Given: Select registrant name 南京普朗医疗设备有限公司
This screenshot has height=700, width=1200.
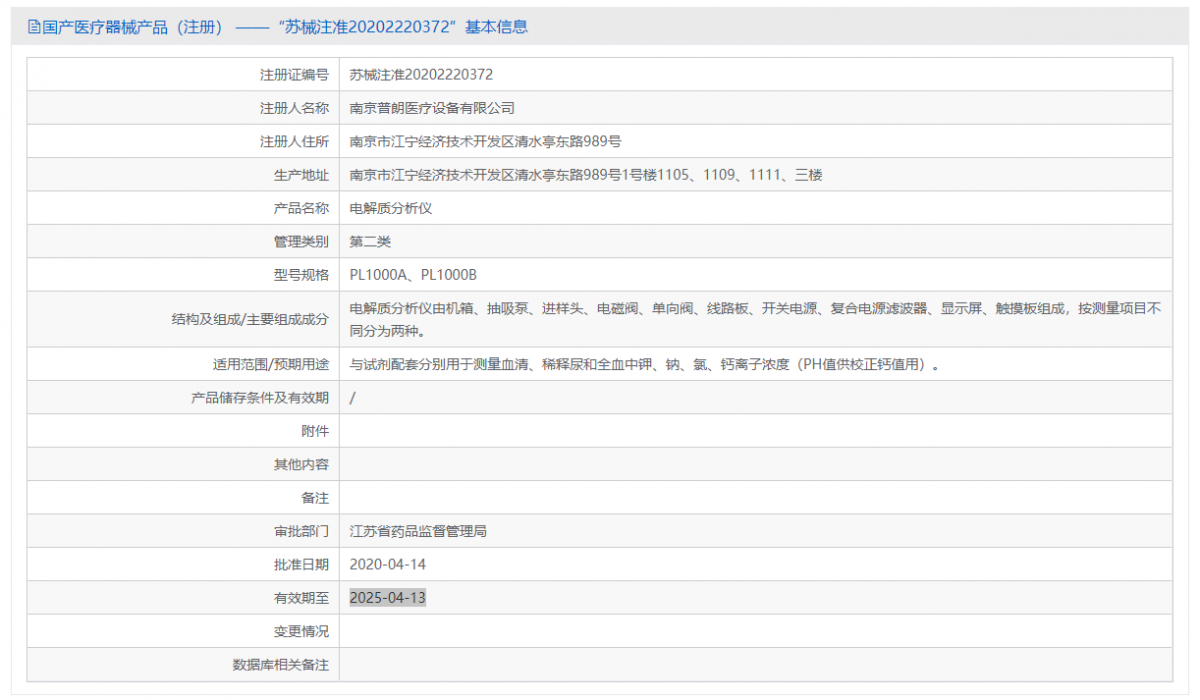Looking at the screenshot, I should pyautogui.click(x=432, y=108).
